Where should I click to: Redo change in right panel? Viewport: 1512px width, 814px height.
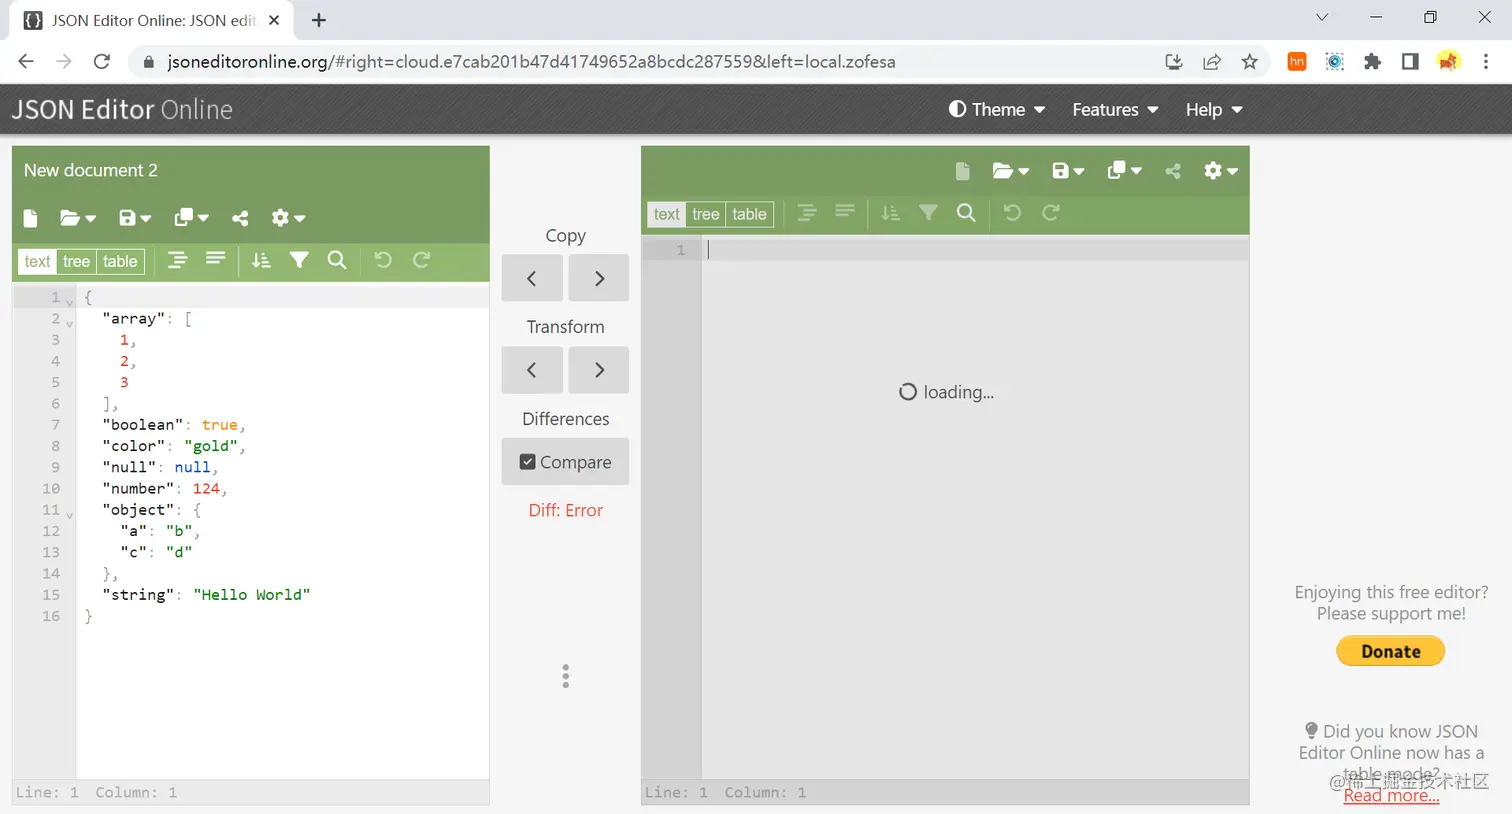[1051, 212]
